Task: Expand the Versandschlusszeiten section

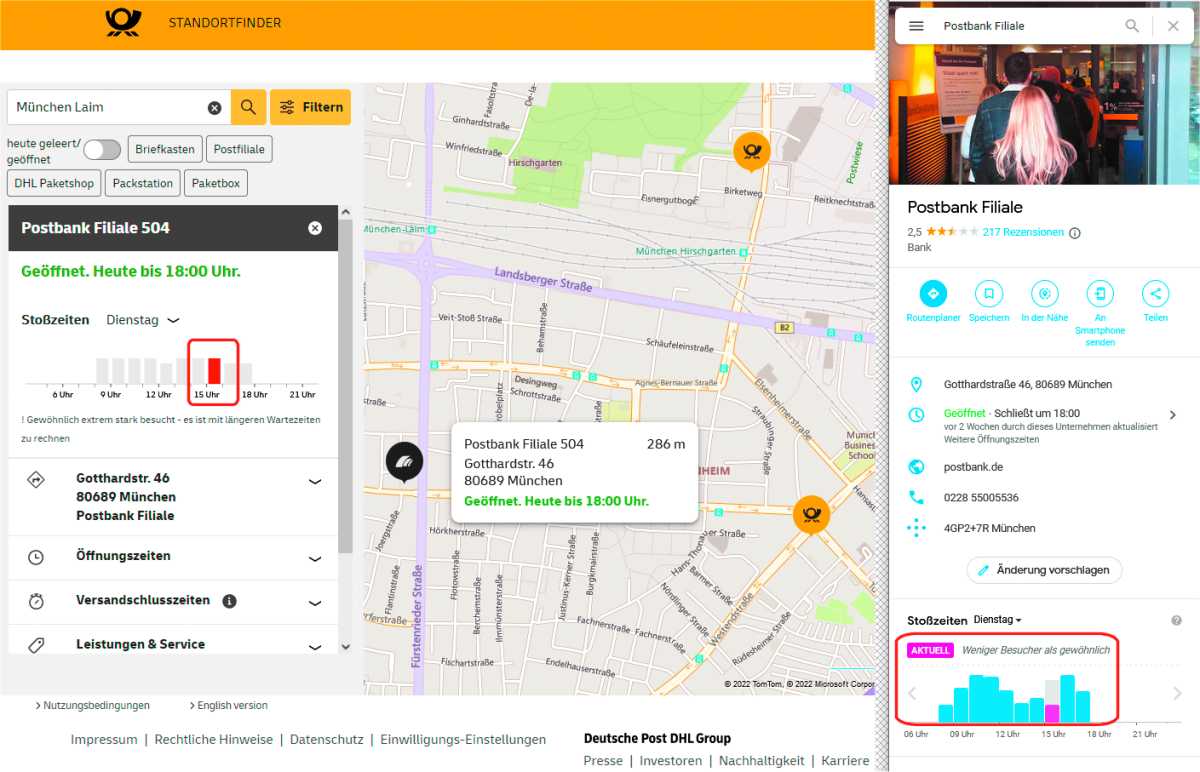Action: pos(315,603)
